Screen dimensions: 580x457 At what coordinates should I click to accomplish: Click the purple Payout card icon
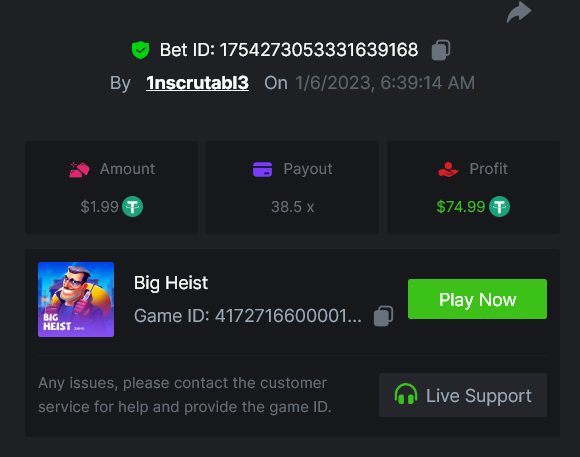263,169
